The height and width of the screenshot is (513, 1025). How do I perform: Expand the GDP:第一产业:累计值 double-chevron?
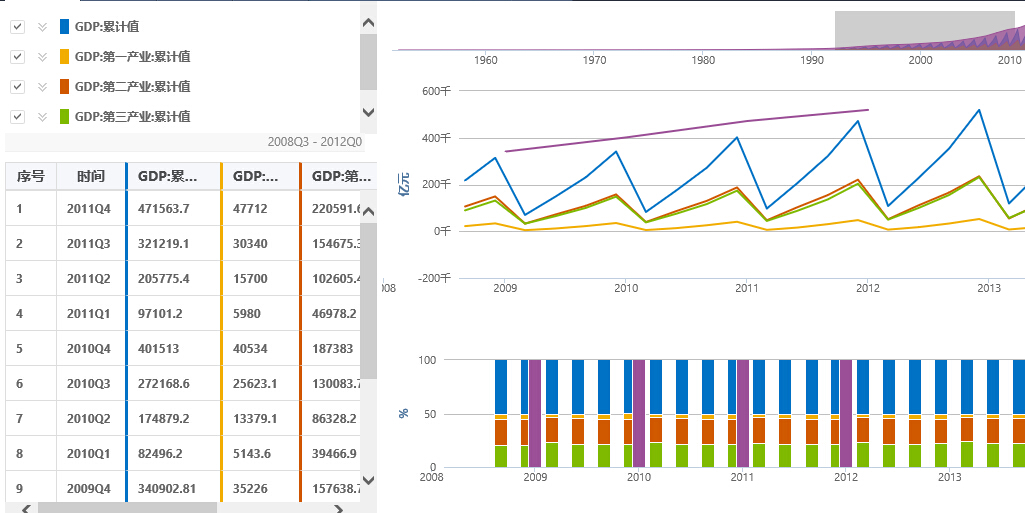42,57
